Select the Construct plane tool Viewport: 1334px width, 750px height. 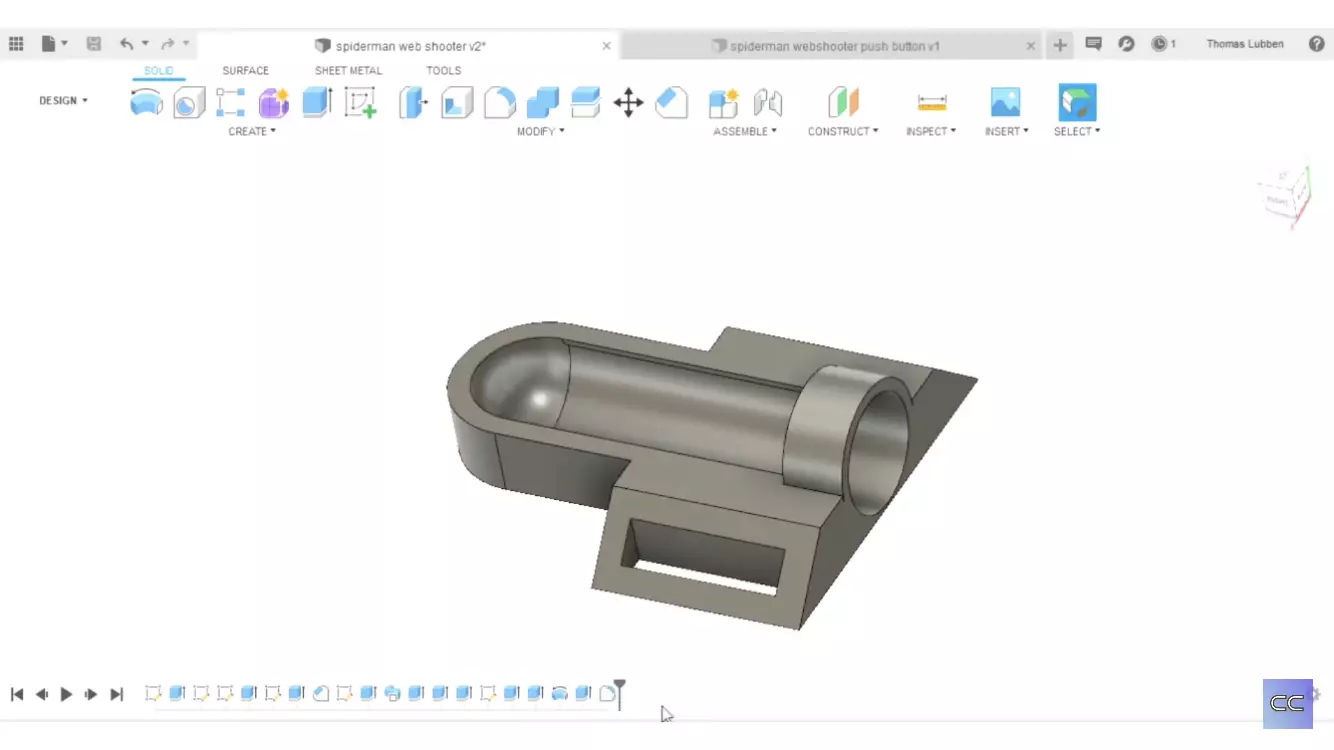coord(843,102)
